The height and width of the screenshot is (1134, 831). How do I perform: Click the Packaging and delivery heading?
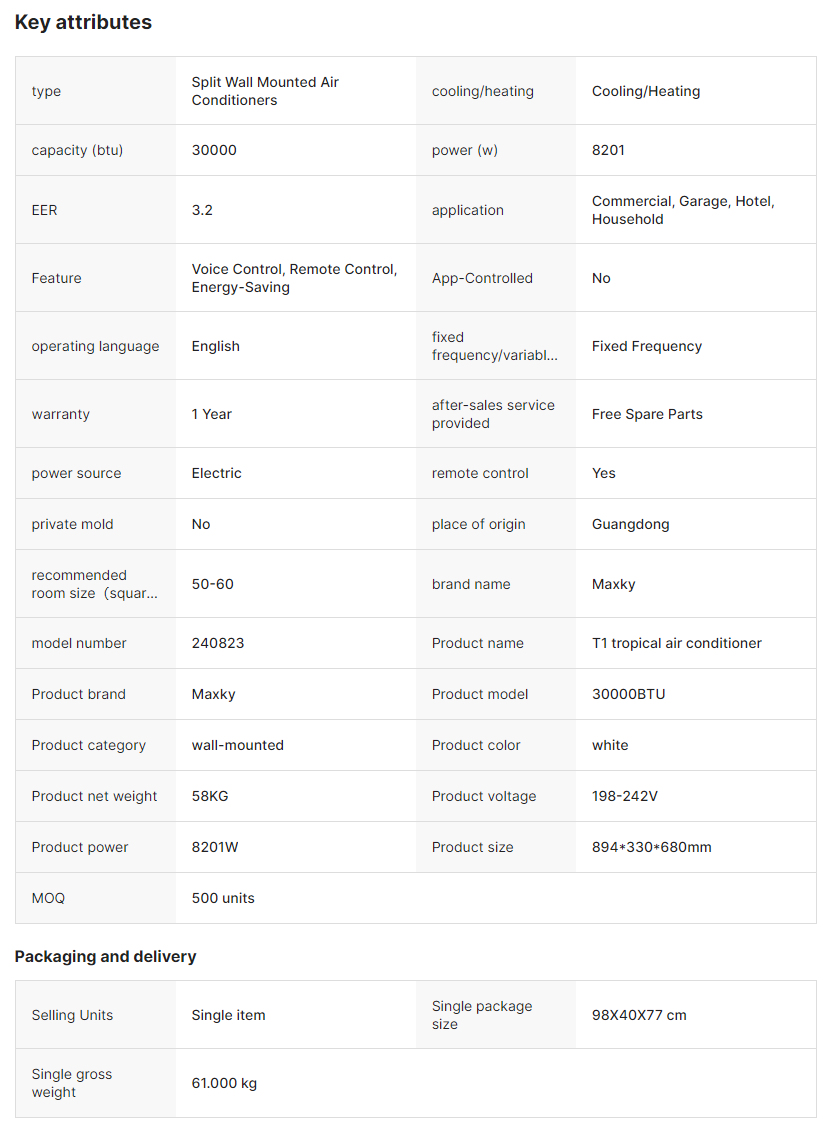click(x=105, y=956)
